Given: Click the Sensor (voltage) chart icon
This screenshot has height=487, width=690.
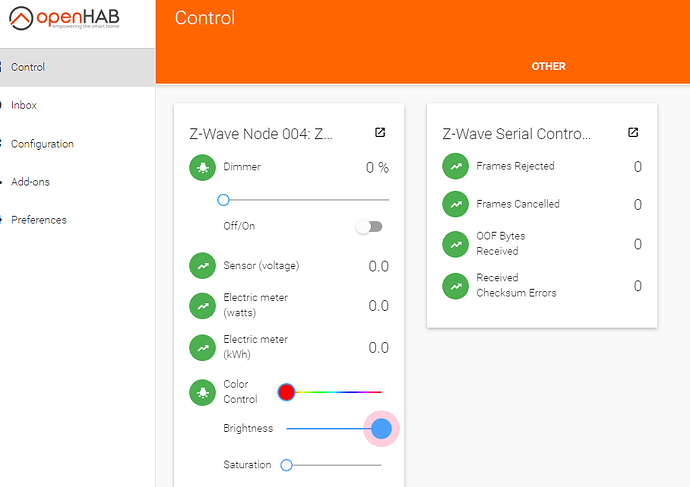Looking at the screenshot, I should pyautogui.click(x=203, y=266).
